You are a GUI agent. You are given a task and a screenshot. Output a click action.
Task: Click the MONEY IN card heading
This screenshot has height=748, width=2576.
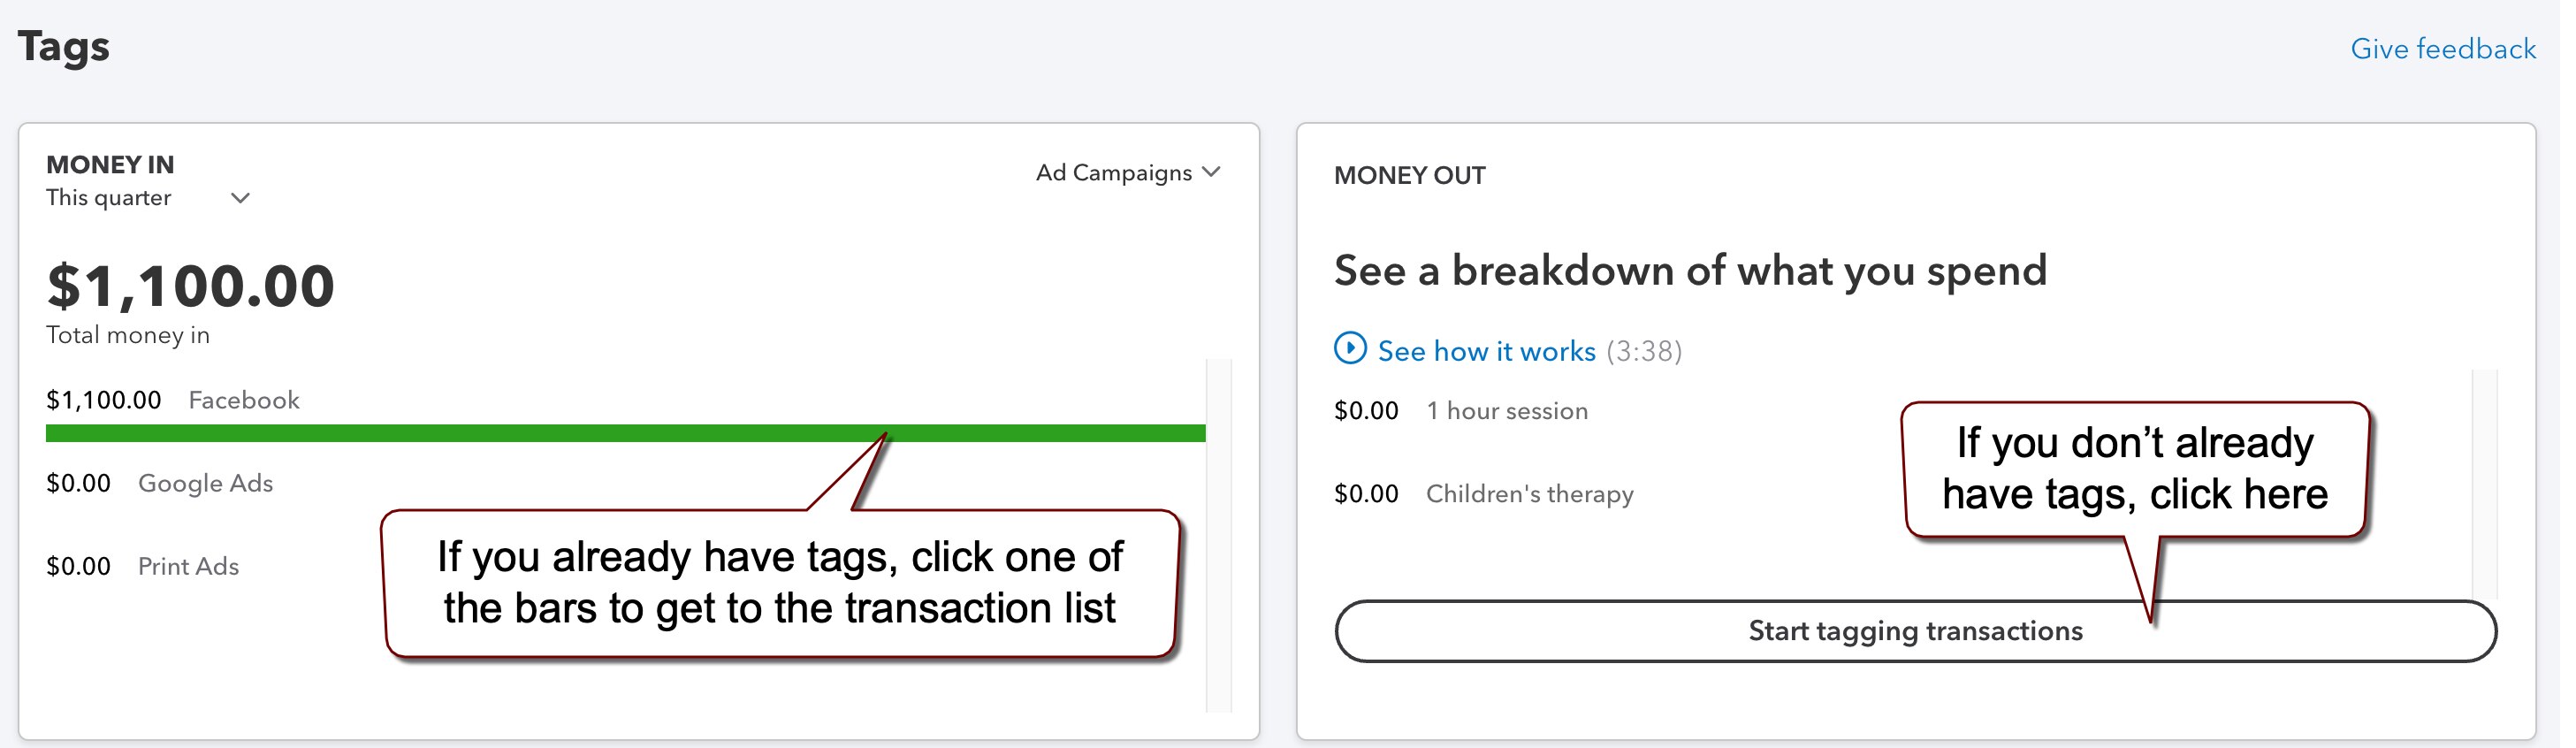click(111, 165)
